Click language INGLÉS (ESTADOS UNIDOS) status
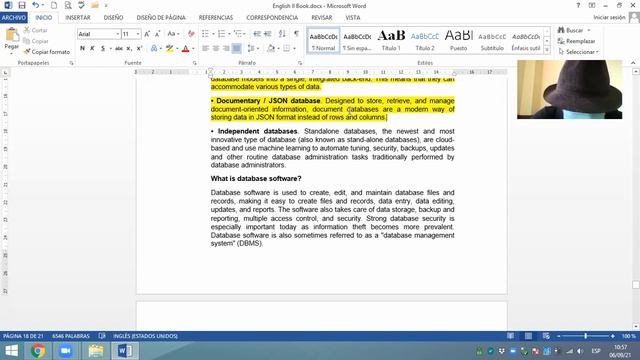This screenshot has height=360, width=640. coord(145,336)
